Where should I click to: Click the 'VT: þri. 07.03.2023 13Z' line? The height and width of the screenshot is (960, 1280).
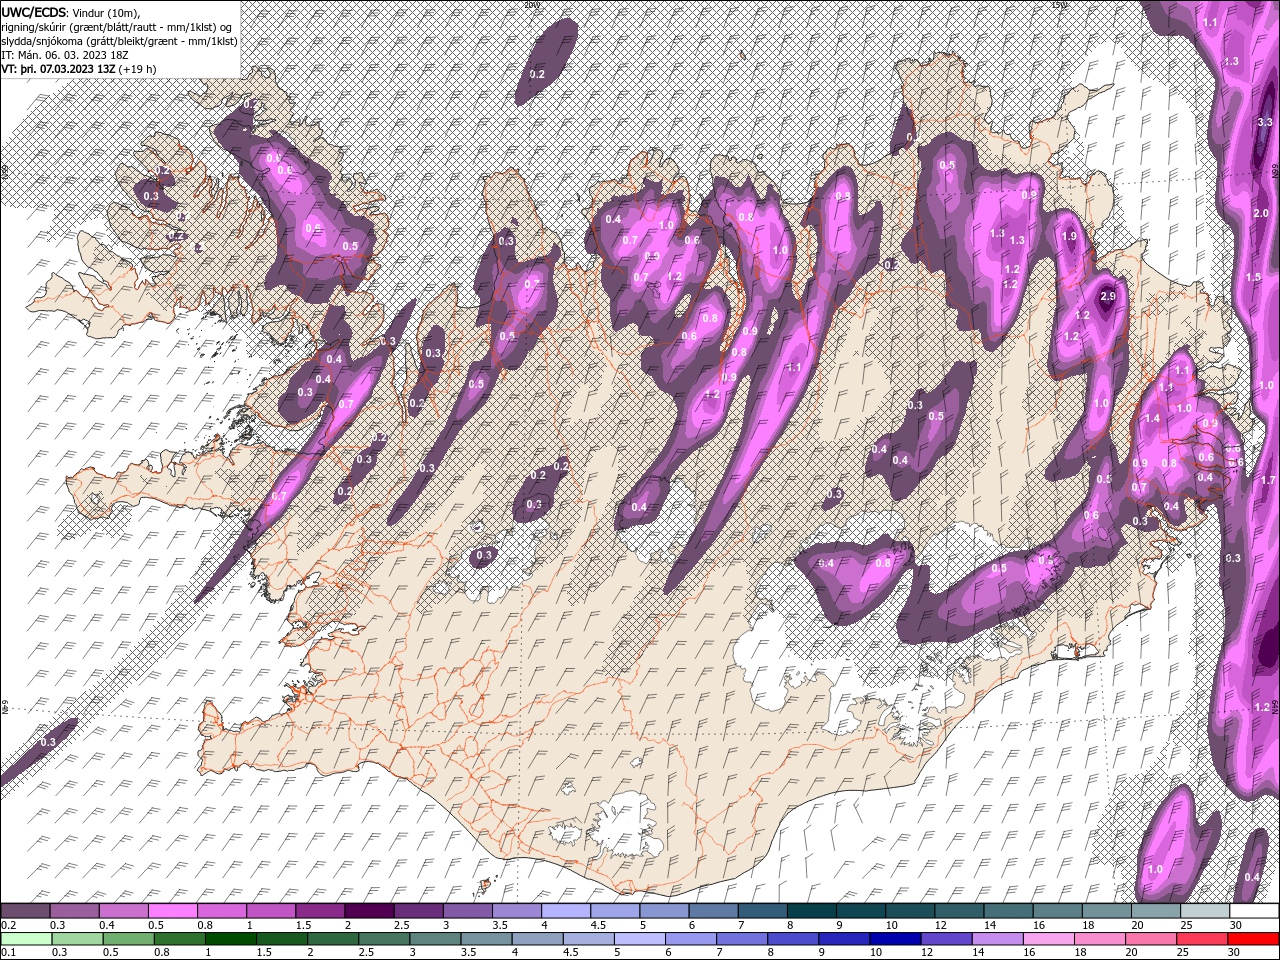pos(59,69)
